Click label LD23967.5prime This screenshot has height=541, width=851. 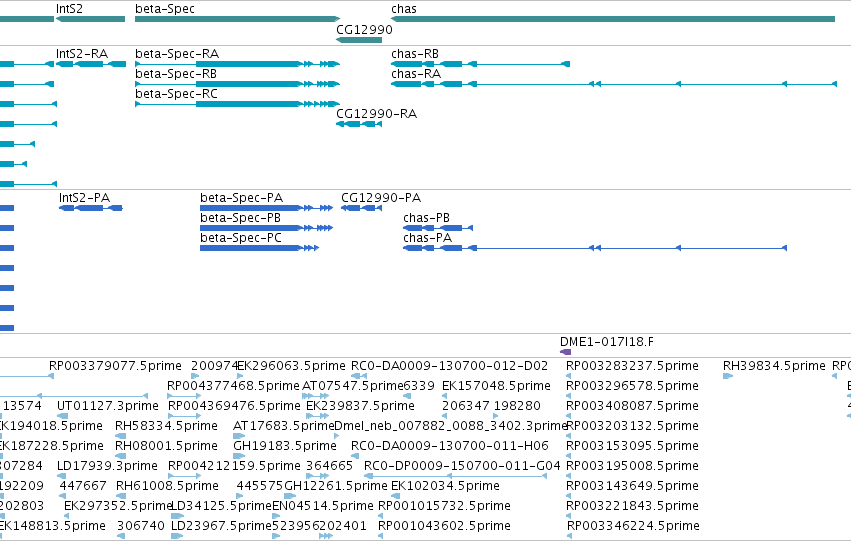tap(221, 526)
